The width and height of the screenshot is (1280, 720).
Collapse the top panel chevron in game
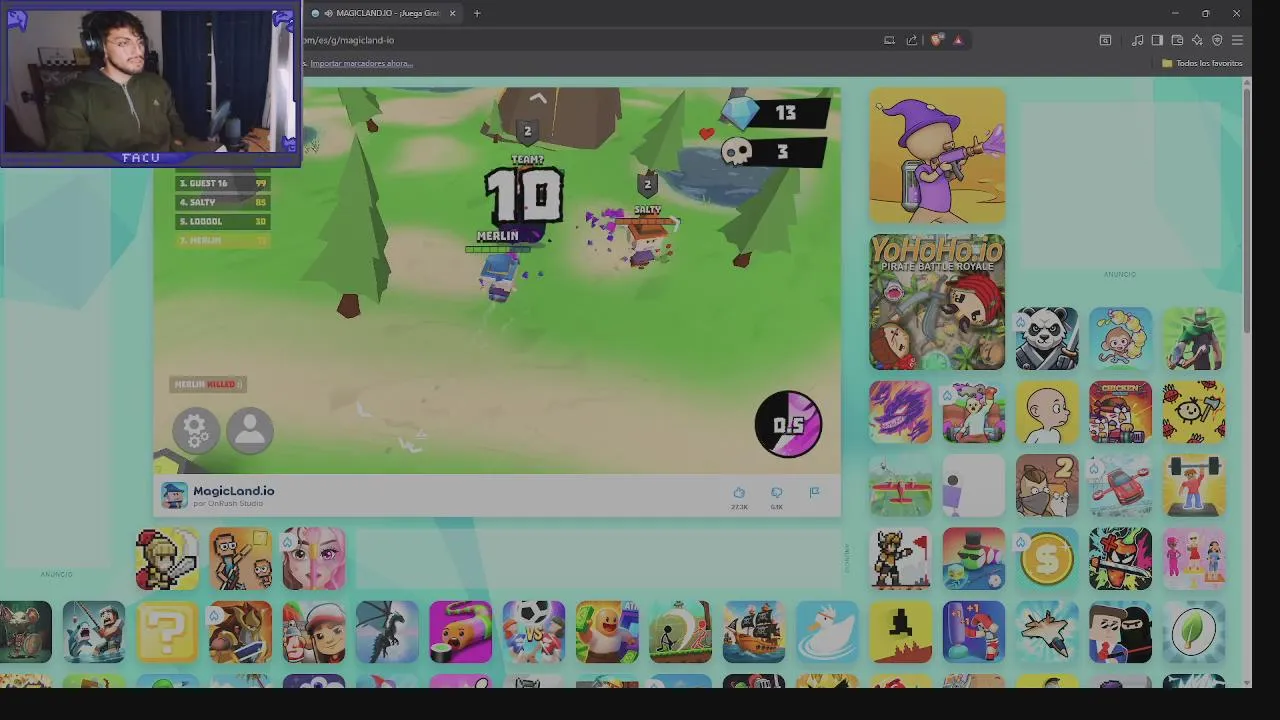click(537, 98)
